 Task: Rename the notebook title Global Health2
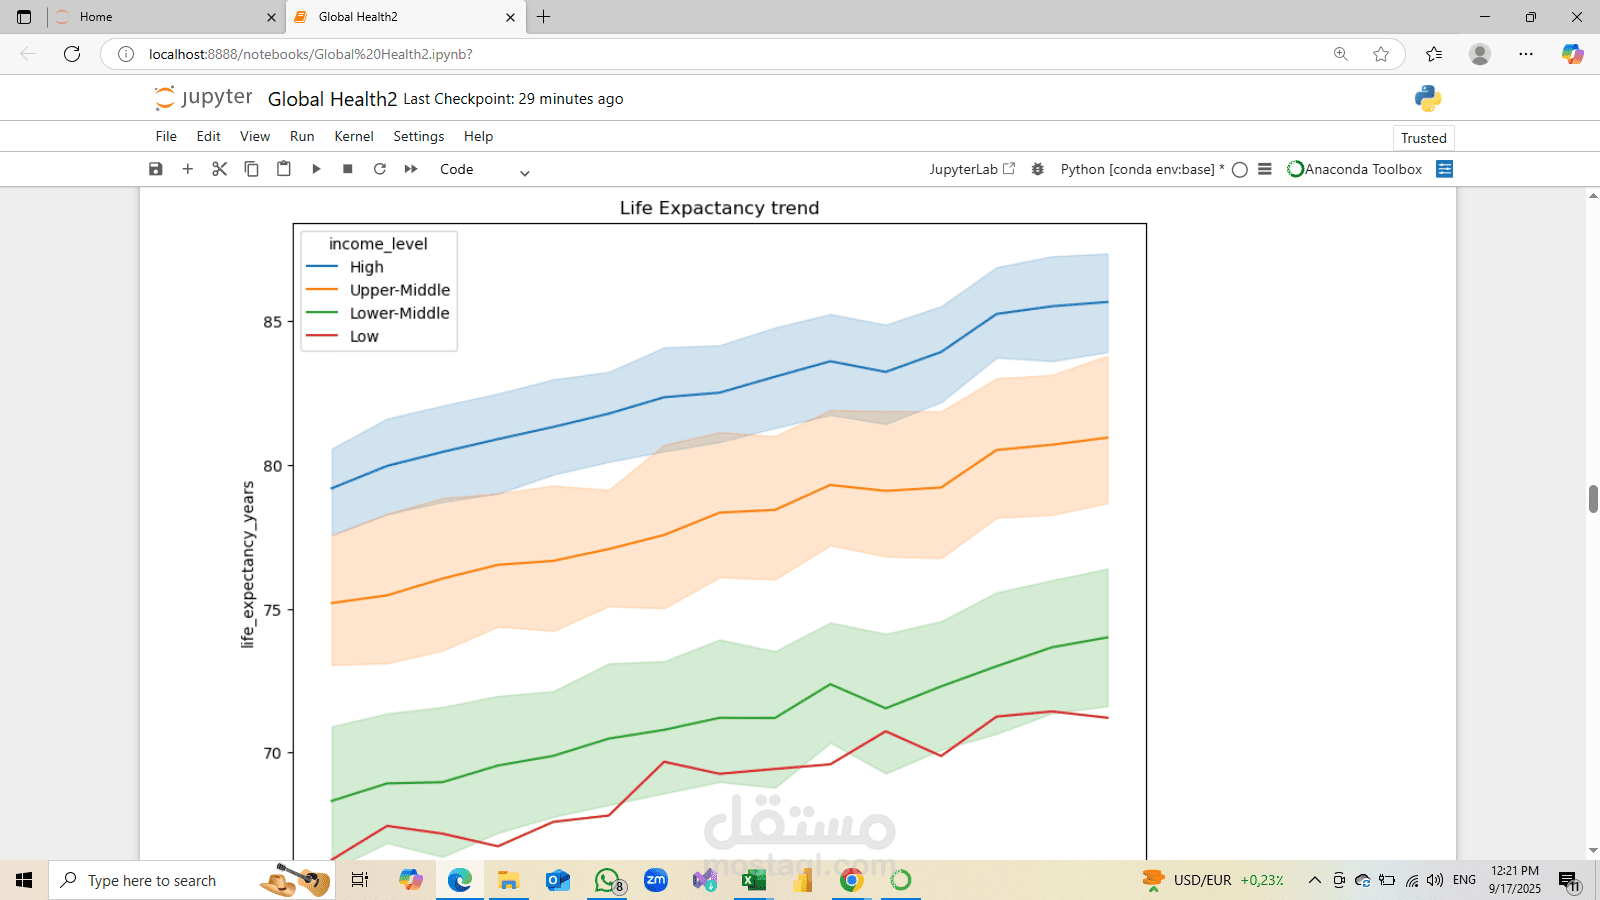point(332,99)
